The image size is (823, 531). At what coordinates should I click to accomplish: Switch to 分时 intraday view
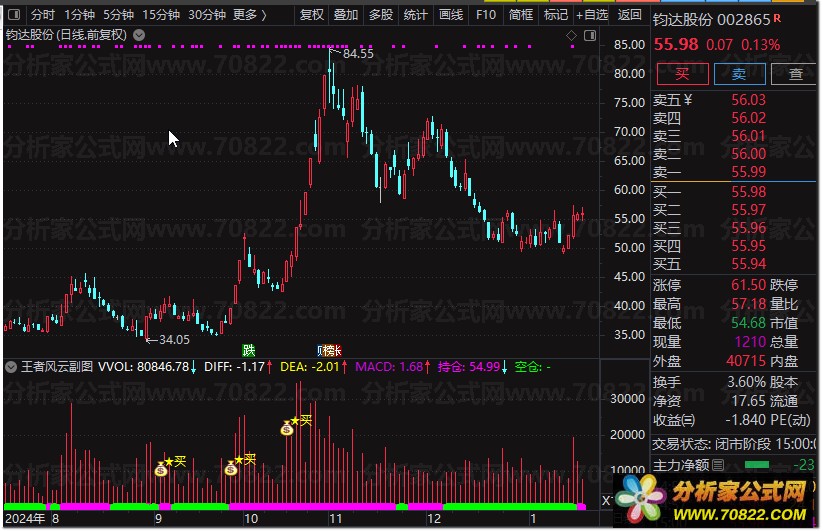[43, 15]
